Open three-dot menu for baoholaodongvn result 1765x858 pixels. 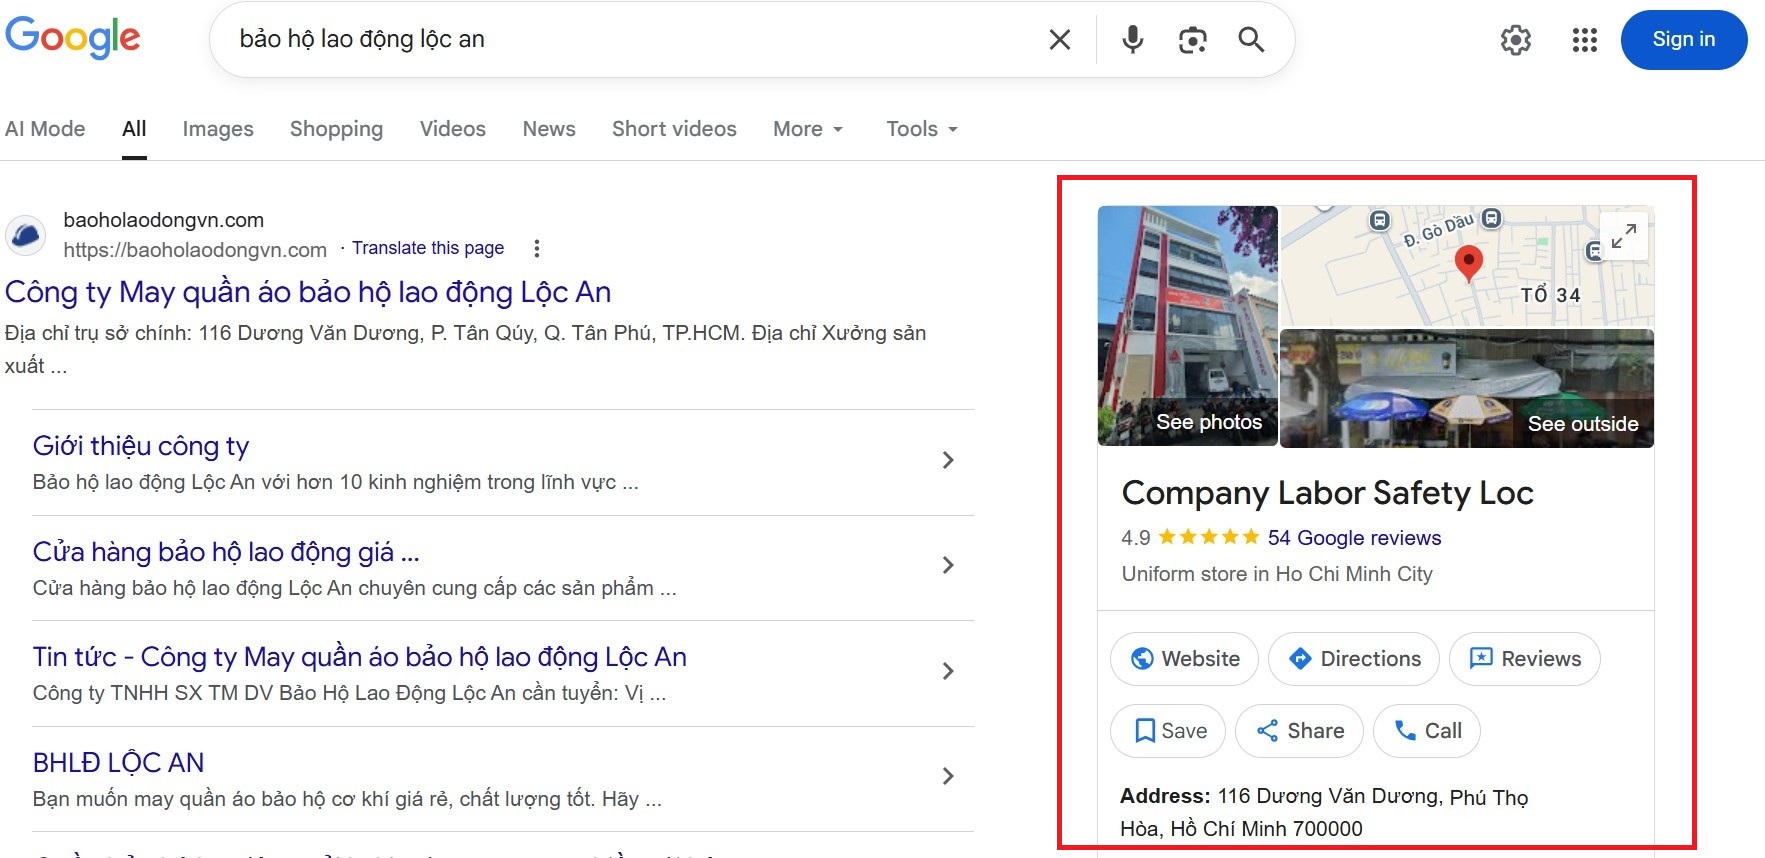point(537,248)
